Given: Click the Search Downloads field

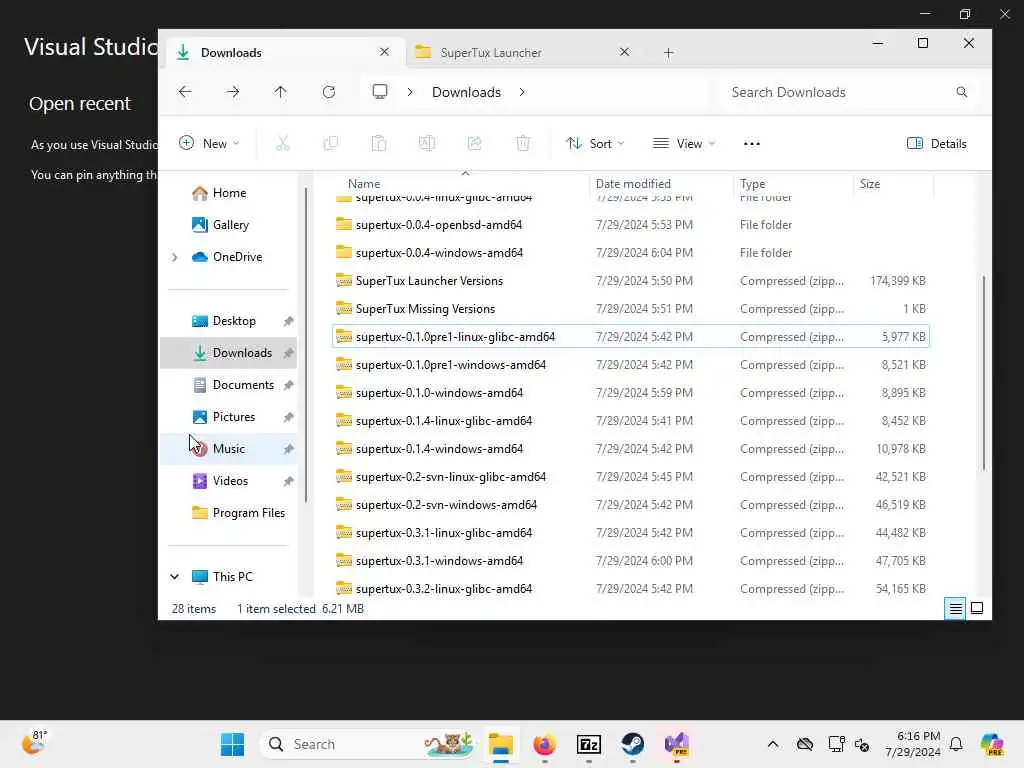Looking at the screenshot, I should 847,92.
